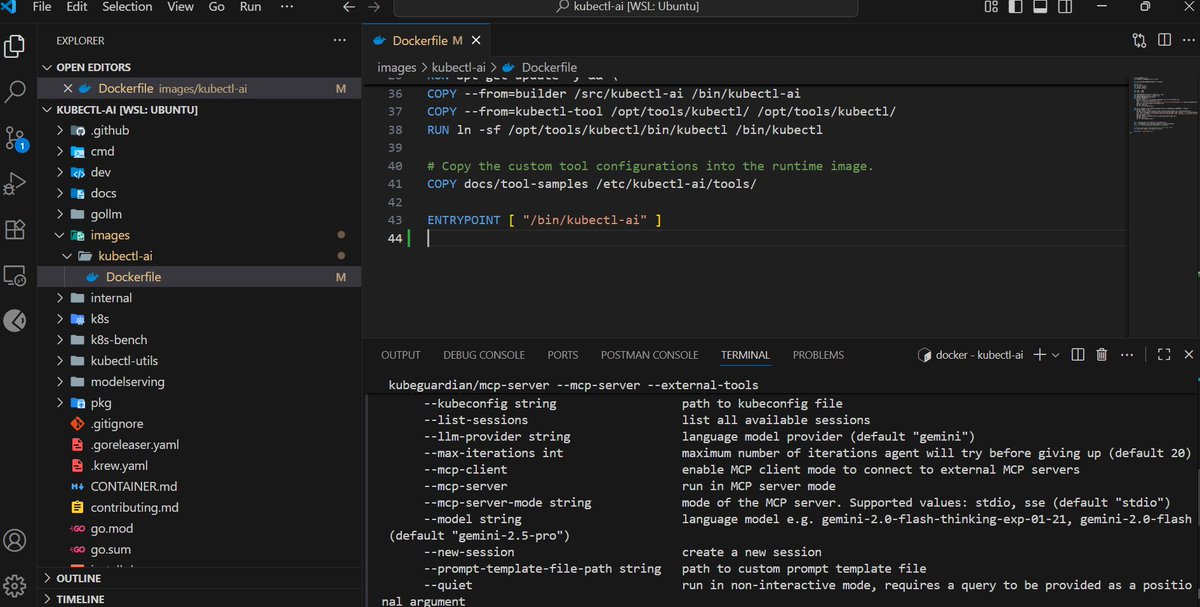This screenshot has height=607, width=1200.
Task: Open Source Control in the activity bar
Action: click(15, 135)
